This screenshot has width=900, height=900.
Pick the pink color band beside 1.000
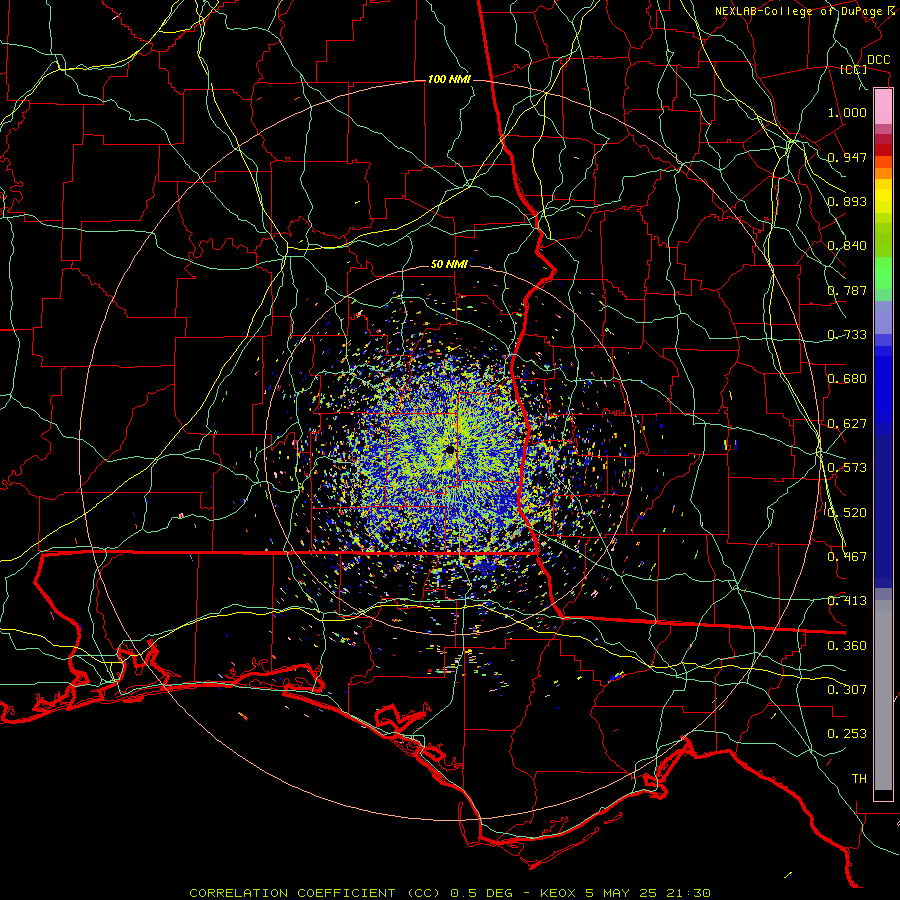(x=883, y=107)
